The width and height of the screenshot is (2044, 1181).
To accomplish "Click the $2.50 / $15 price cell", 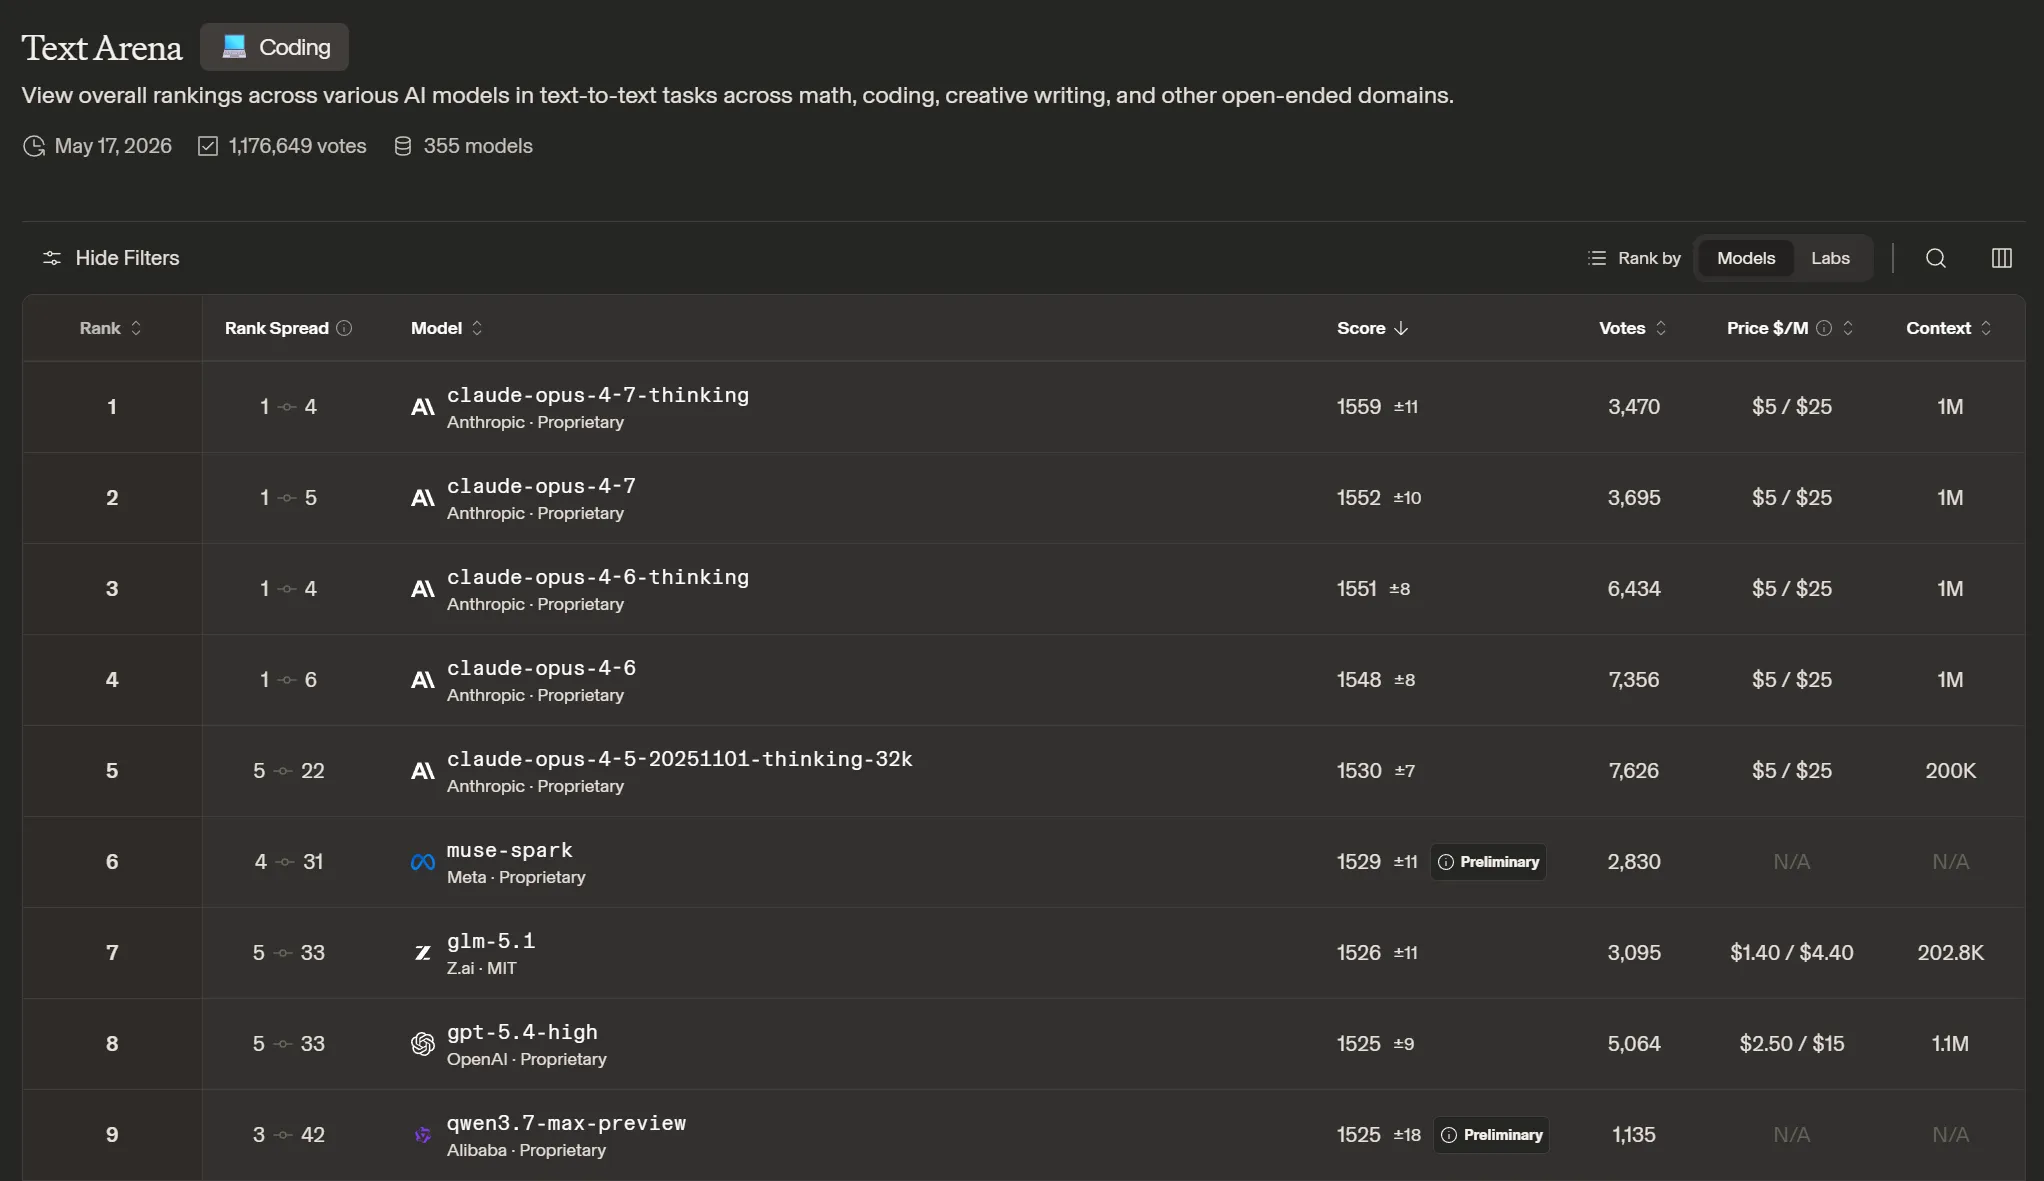I will pyautogui.click(x=1792, y=1044).
